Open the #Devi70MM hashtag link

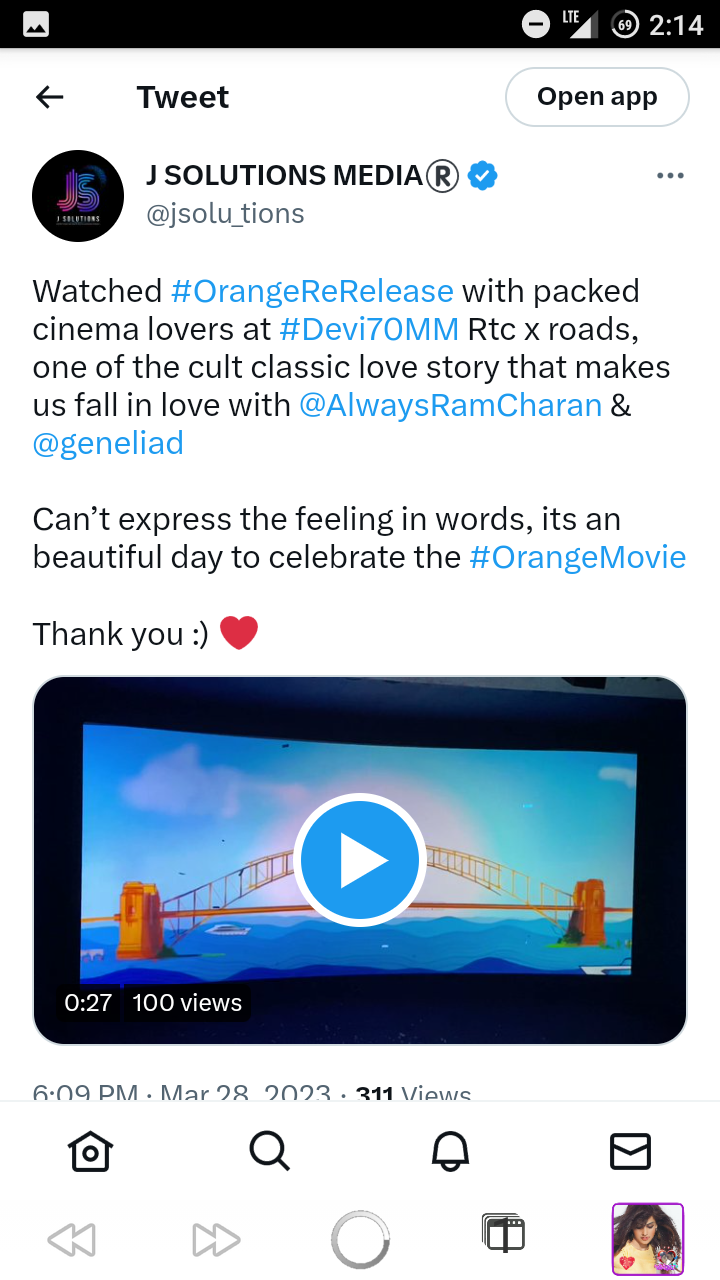click(369, 329)
